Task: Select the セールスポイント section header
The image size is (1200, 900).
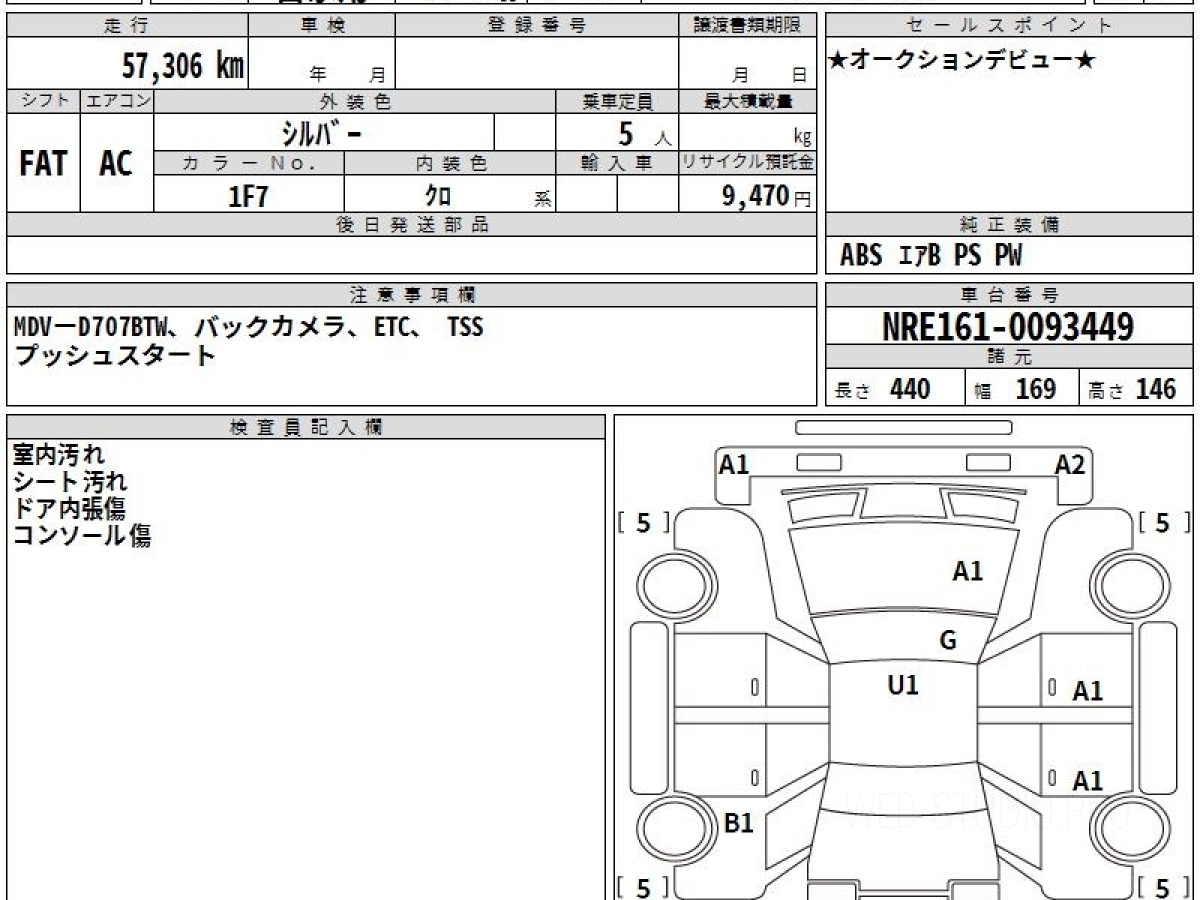Action: click(x=1009, y=26)
